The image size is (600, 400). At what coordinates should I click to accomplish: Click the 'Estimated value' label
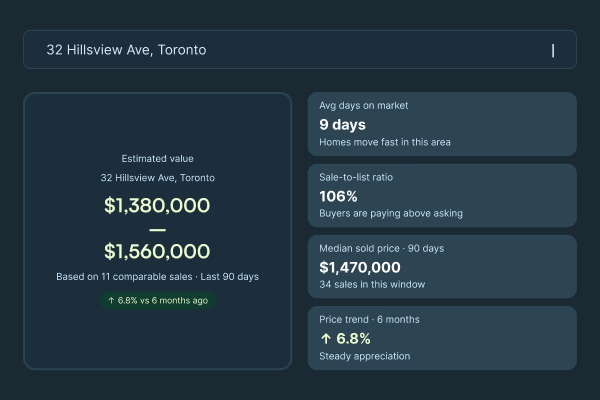[x=157, y=158]
